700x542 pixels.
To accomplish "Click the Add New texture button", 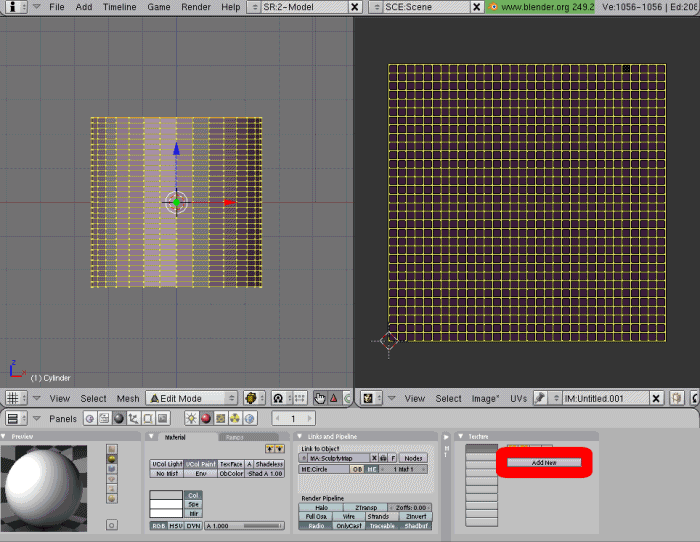I will click(544, 463).
